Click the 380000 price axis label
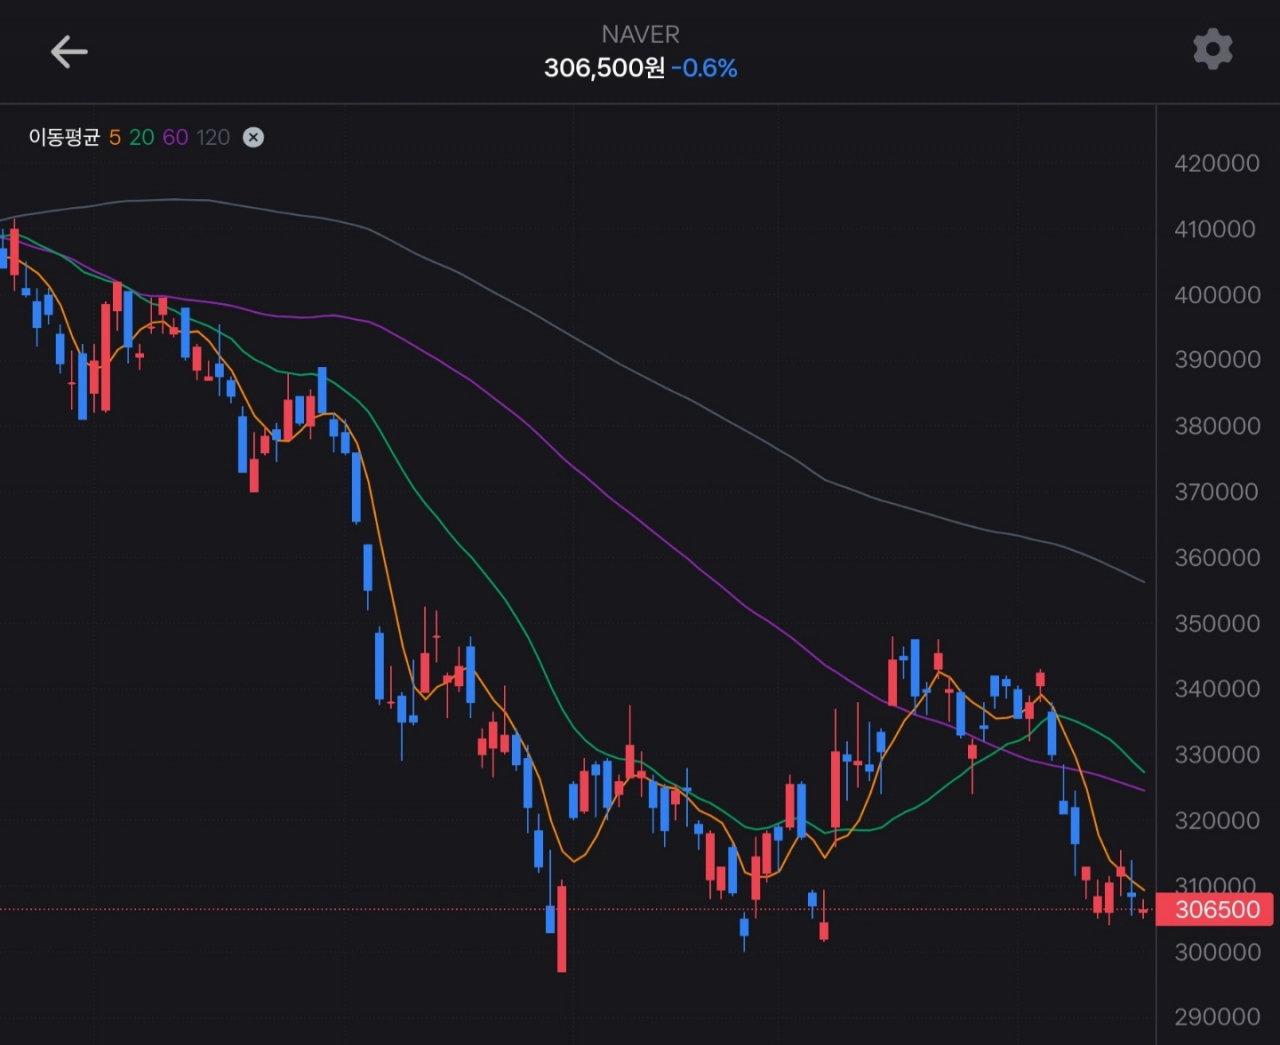This screenshot has height=1045, width=1280. click(1217, 426)
